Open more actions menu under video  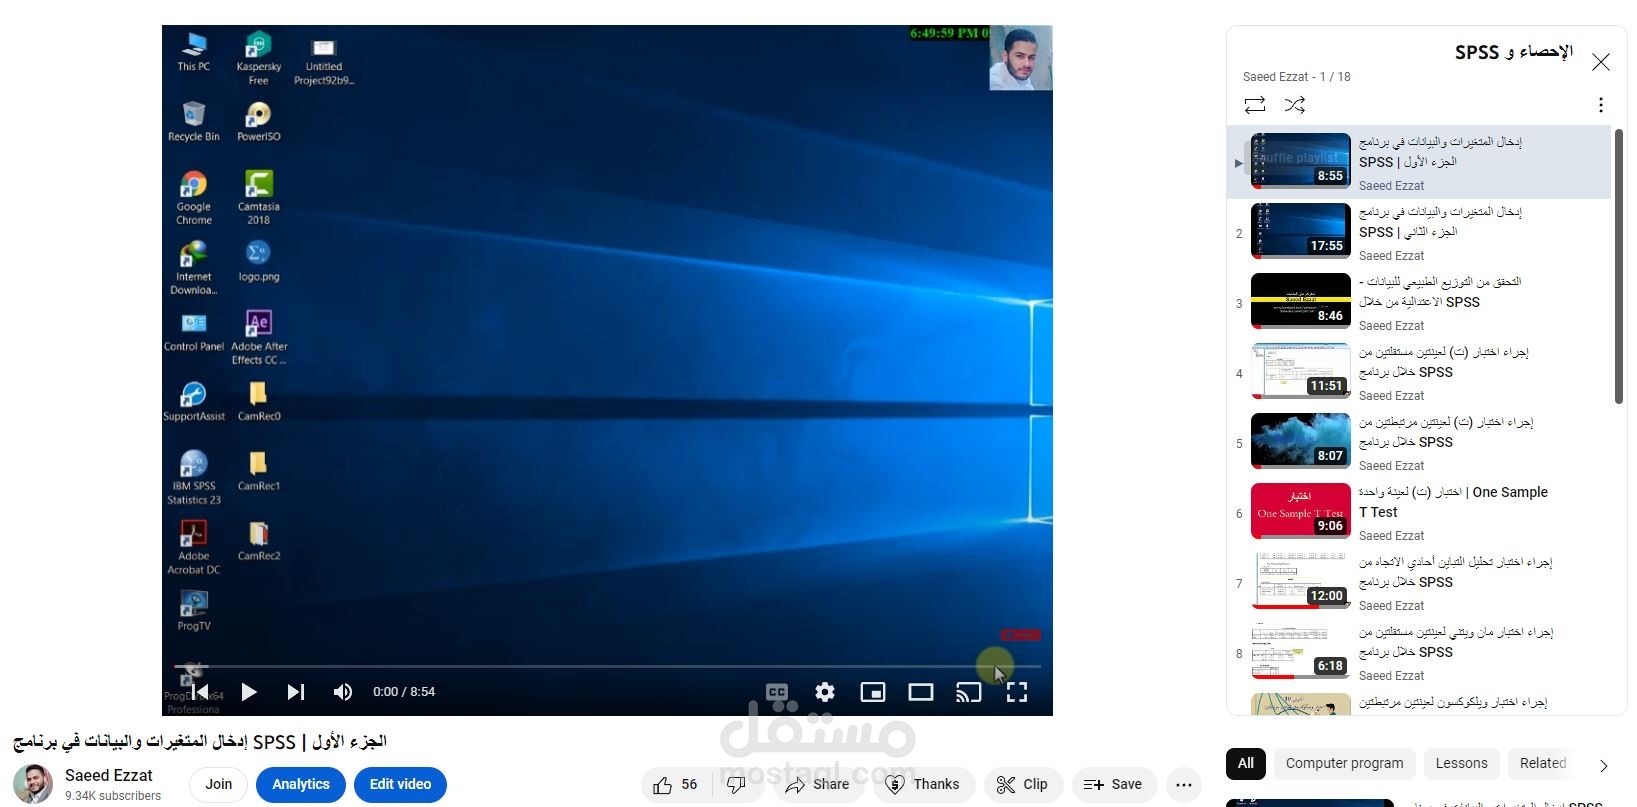point(1183,785)
